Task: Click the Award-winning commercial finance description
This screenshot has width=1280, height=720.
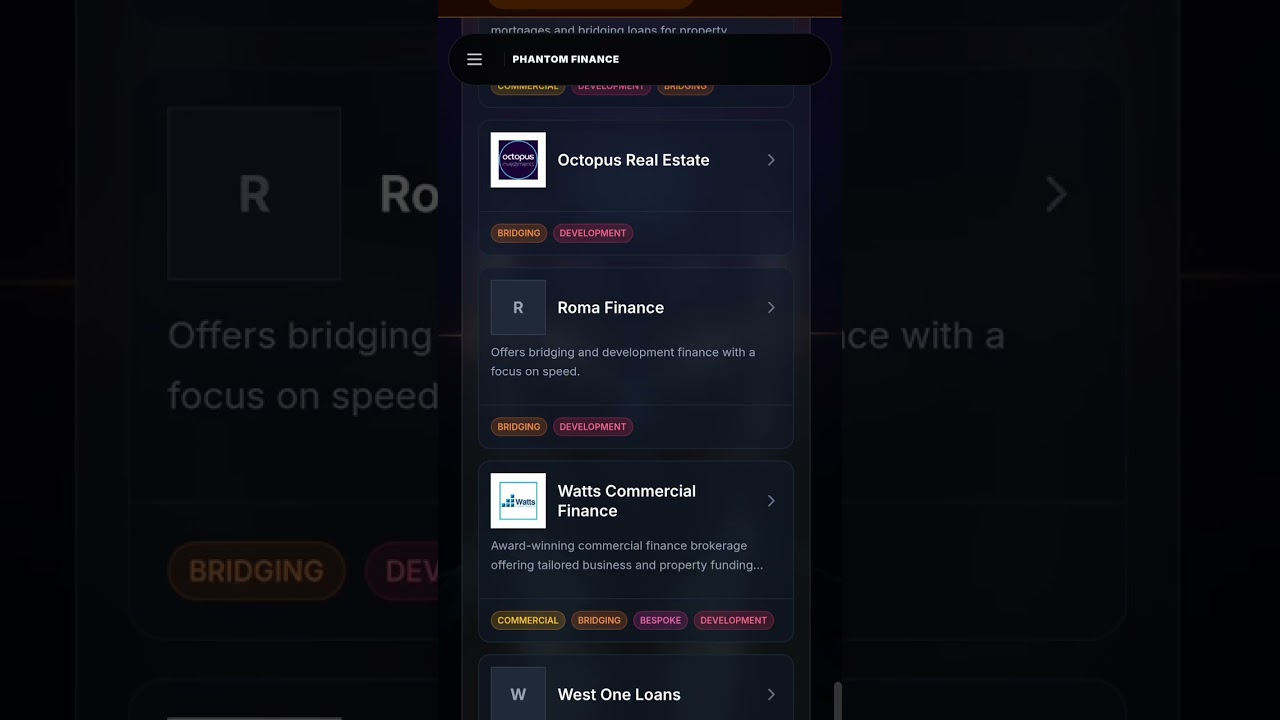Action: click(627, 555)
